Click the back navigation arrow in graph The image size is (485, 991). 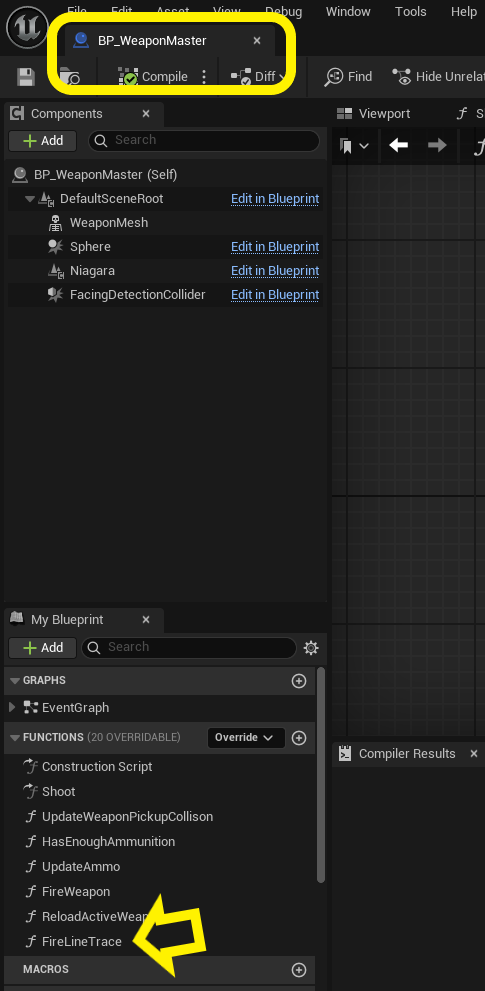pos(398,145)
